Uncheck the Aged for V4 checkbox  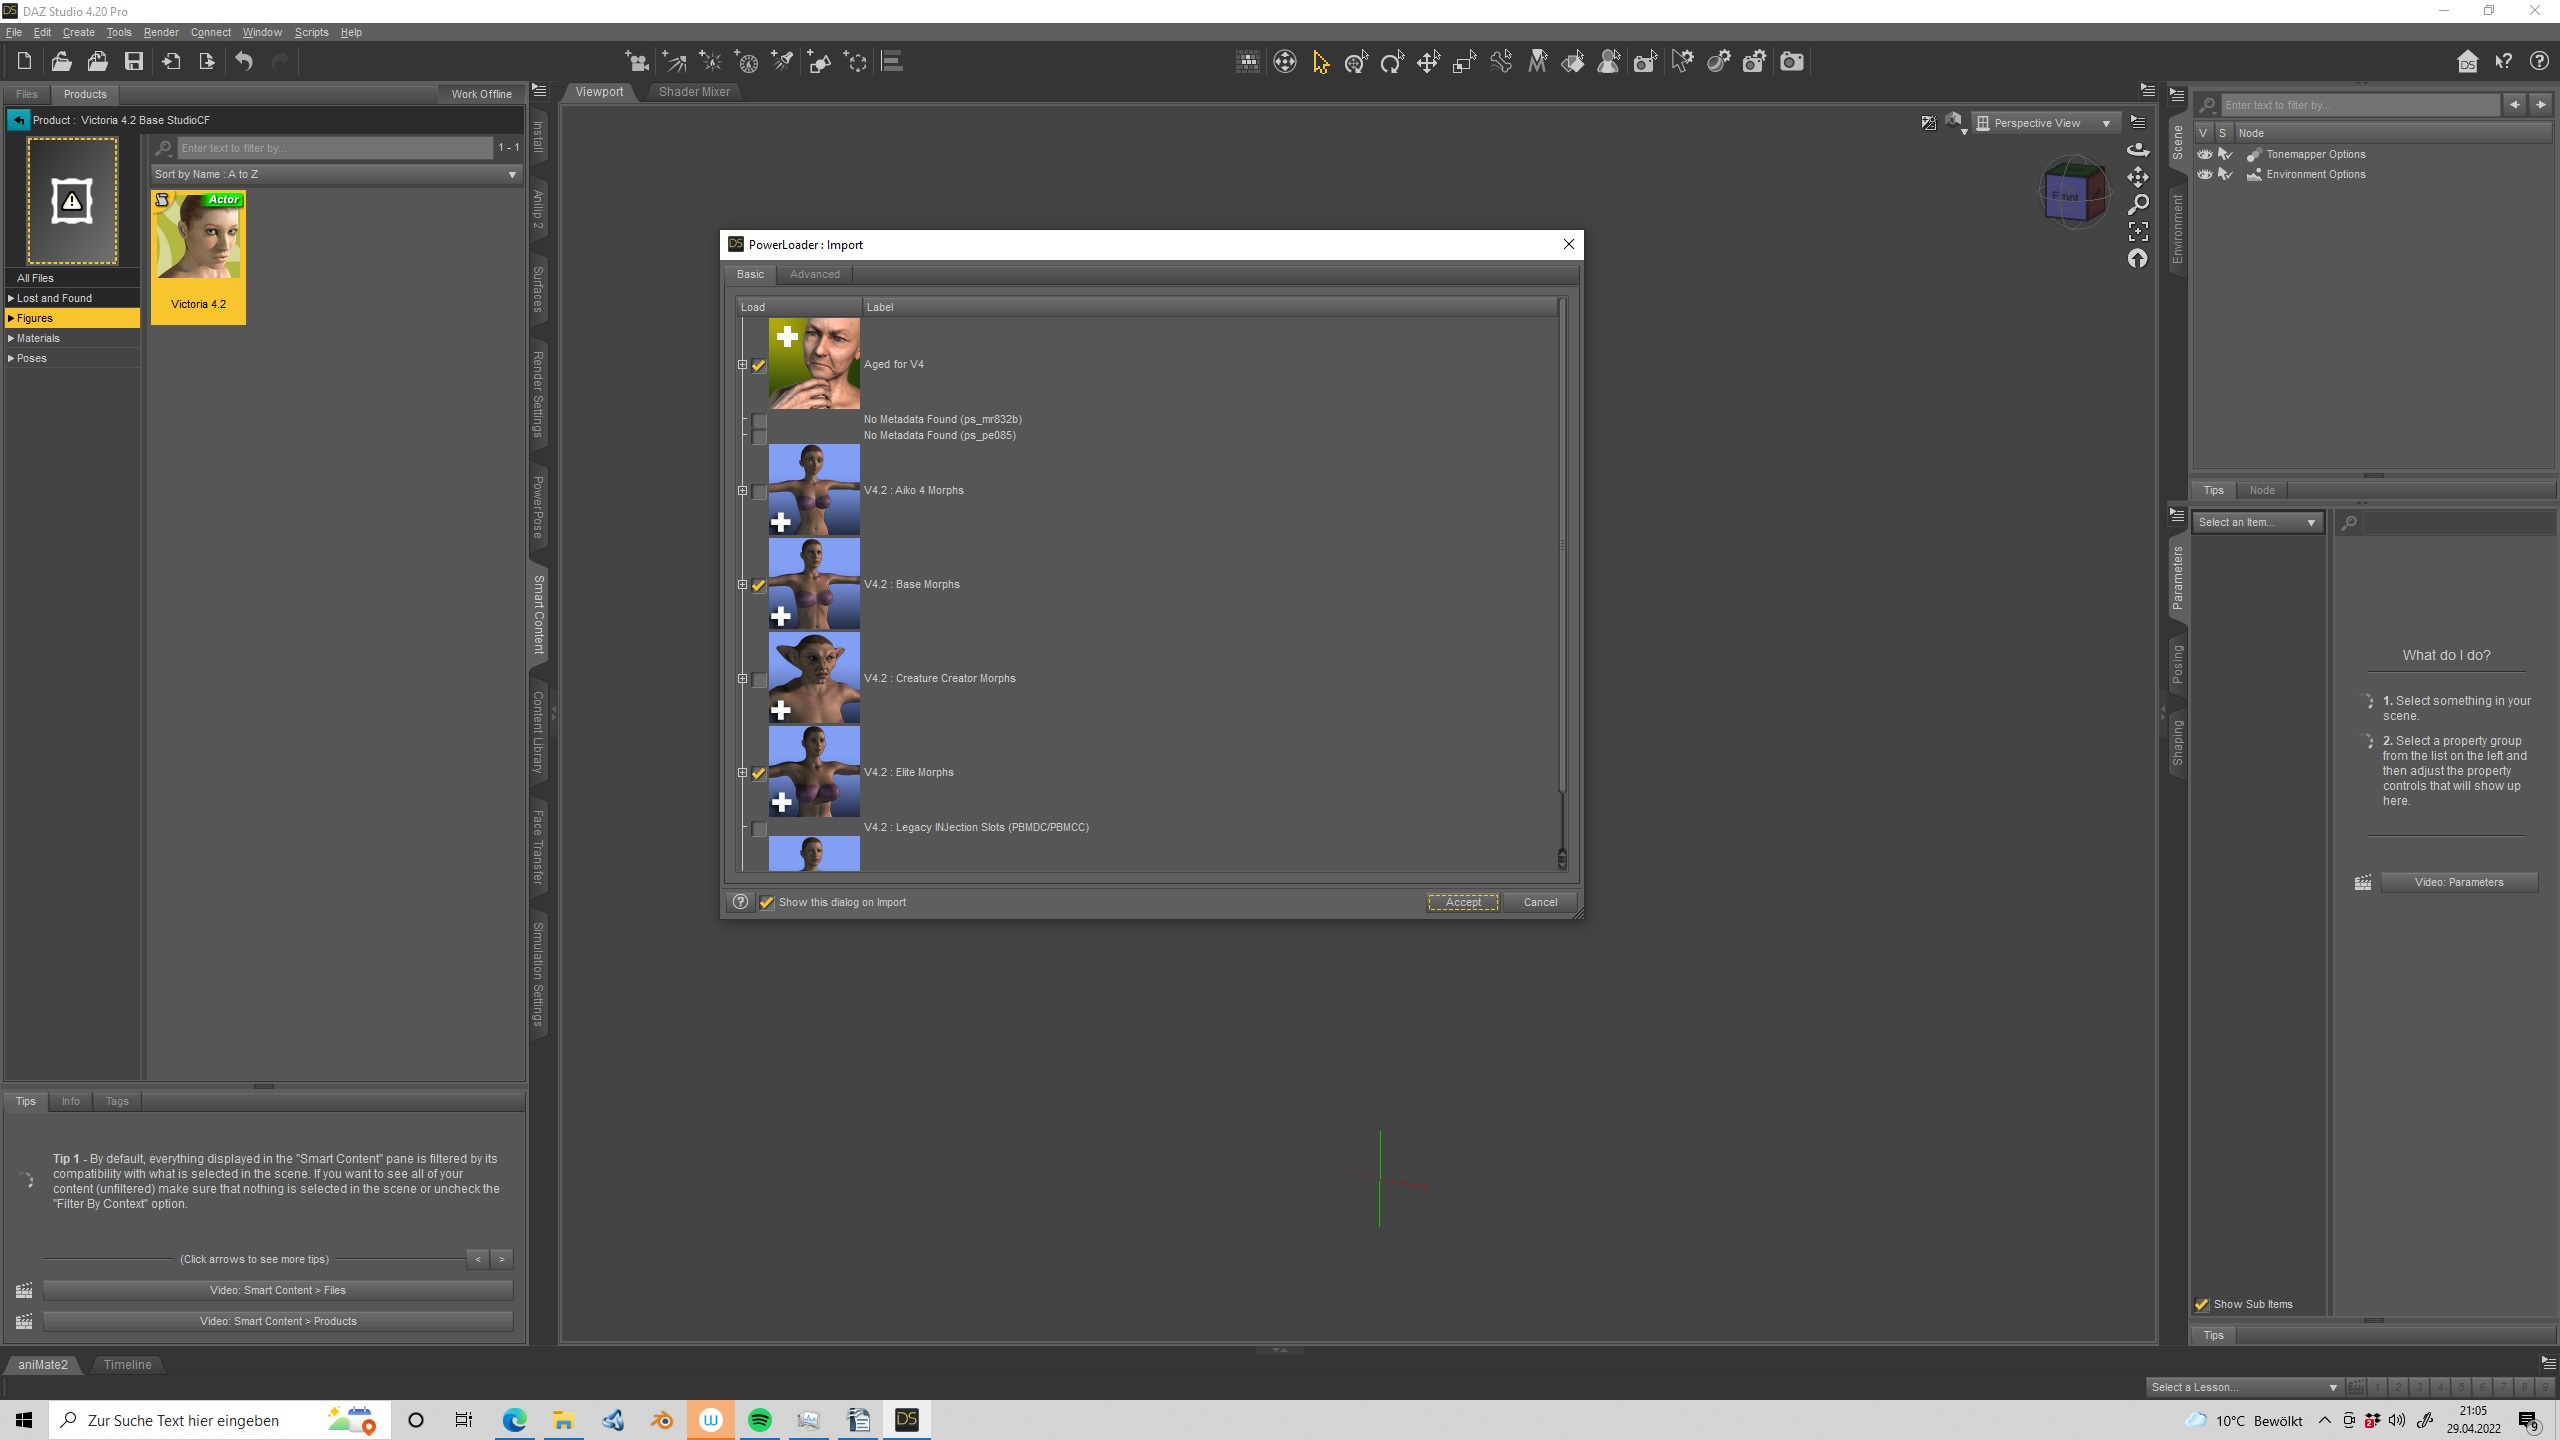(759, 366)
